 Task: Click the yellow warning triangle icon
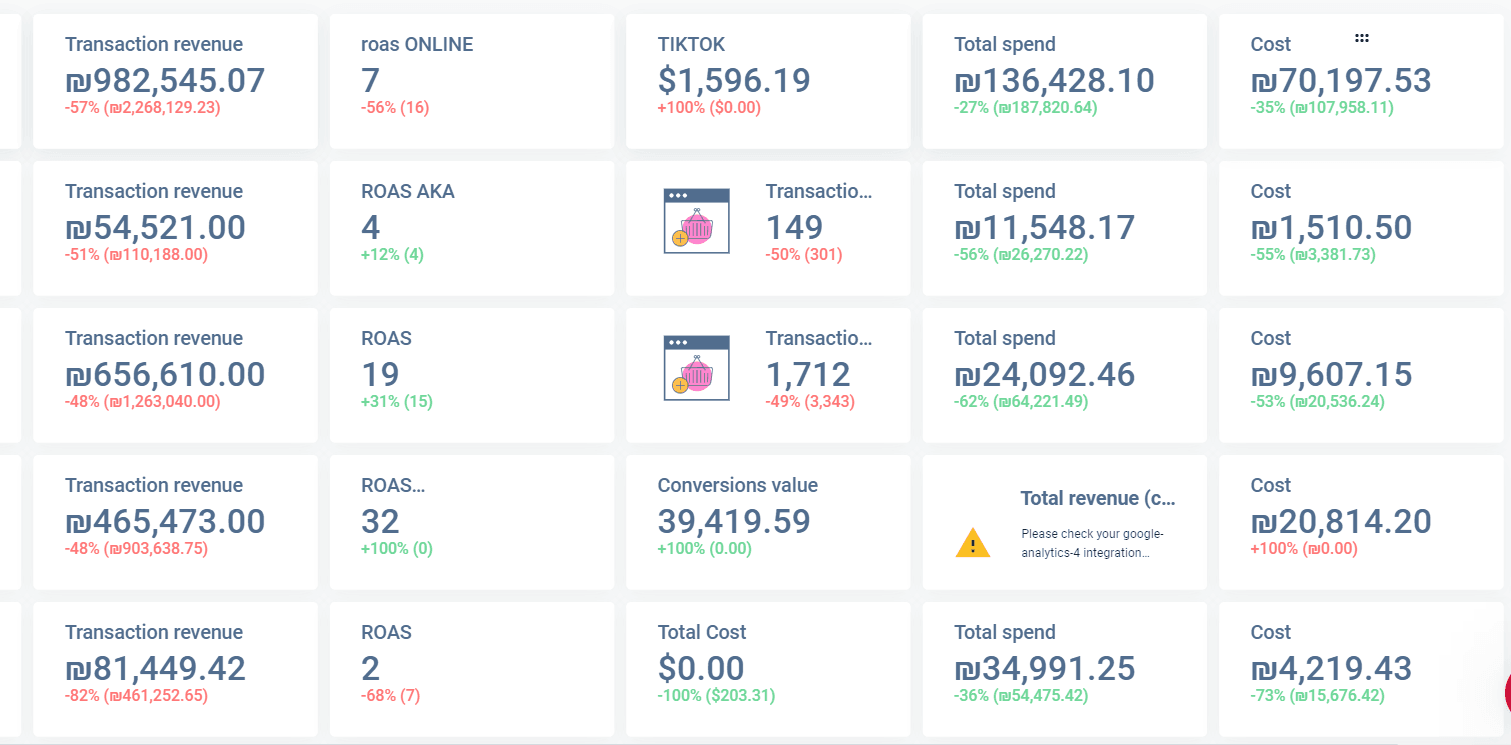(x=972, y=543)
